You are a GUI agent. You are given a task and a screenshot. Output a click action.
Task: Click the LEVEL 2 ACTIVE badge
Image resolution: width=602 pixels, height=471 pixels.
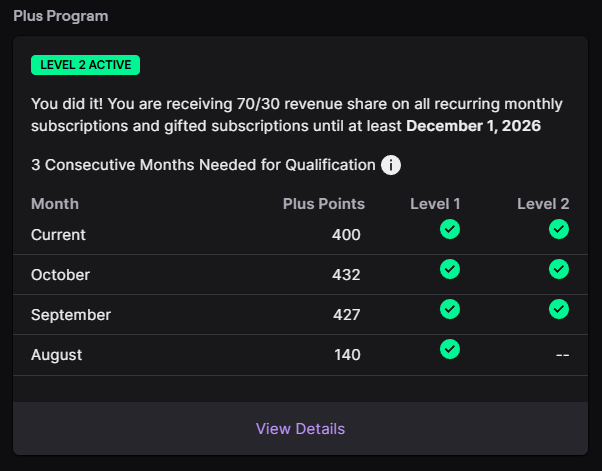(x=86, y=65)
